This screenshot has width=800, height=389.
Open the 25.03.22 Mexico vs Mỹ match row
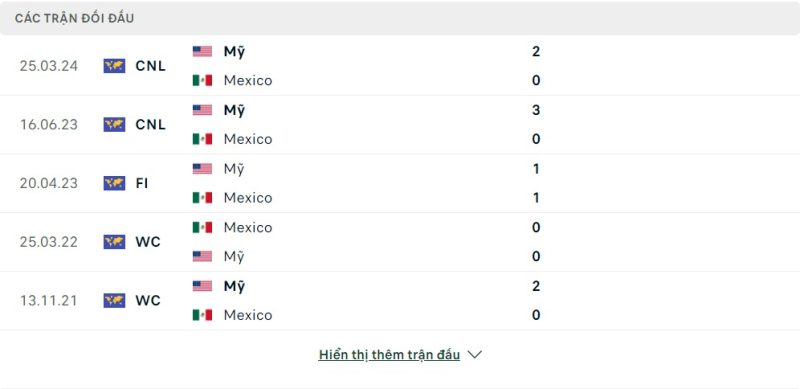[400, 242]
